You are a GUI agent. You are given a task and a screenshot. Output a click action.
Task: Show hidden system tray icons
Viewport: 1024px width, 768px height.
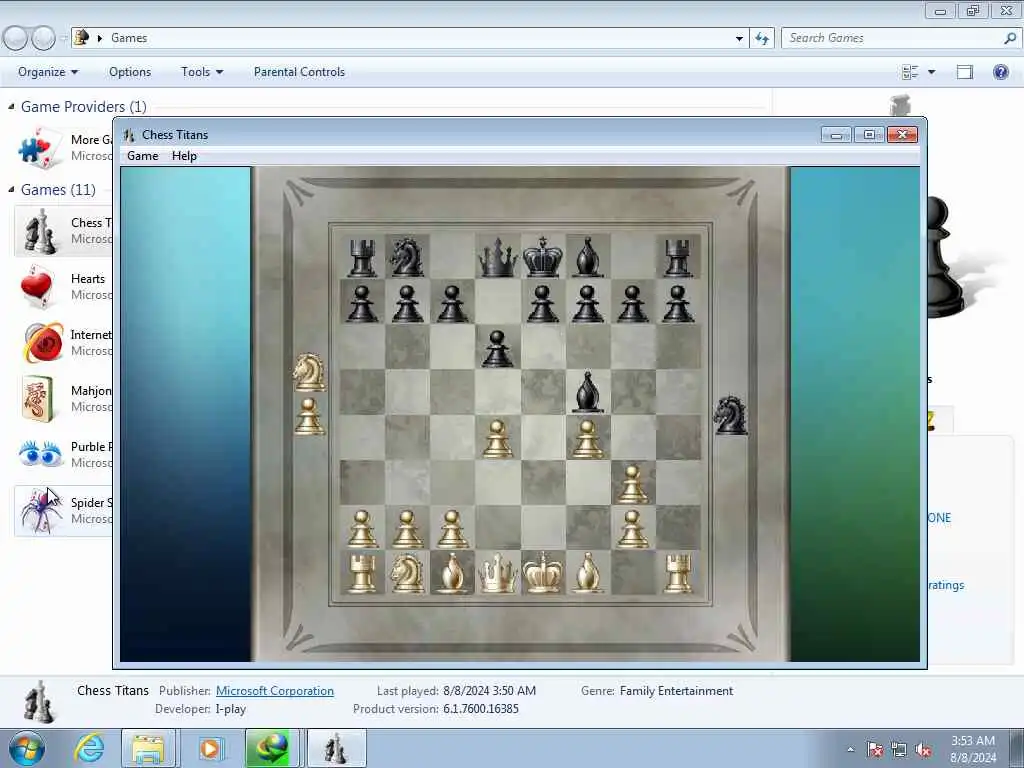pyautogui.click(x=850, y=750)
